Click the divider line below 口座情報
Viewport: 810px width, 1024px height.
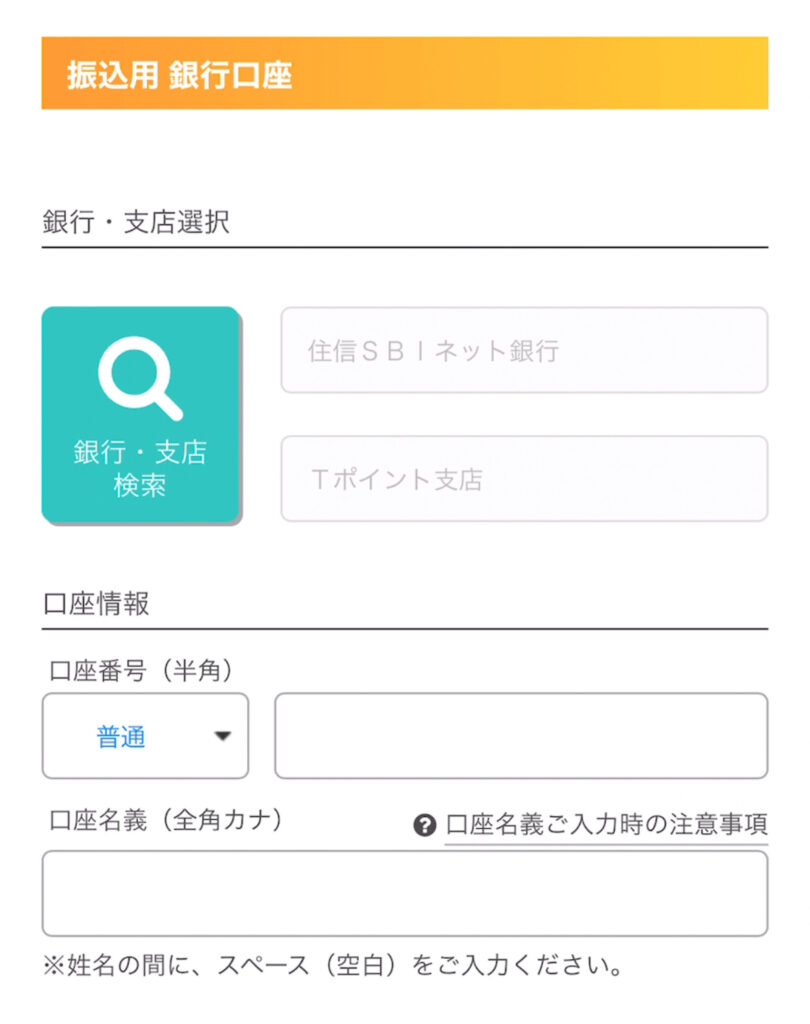click(404, 629)
